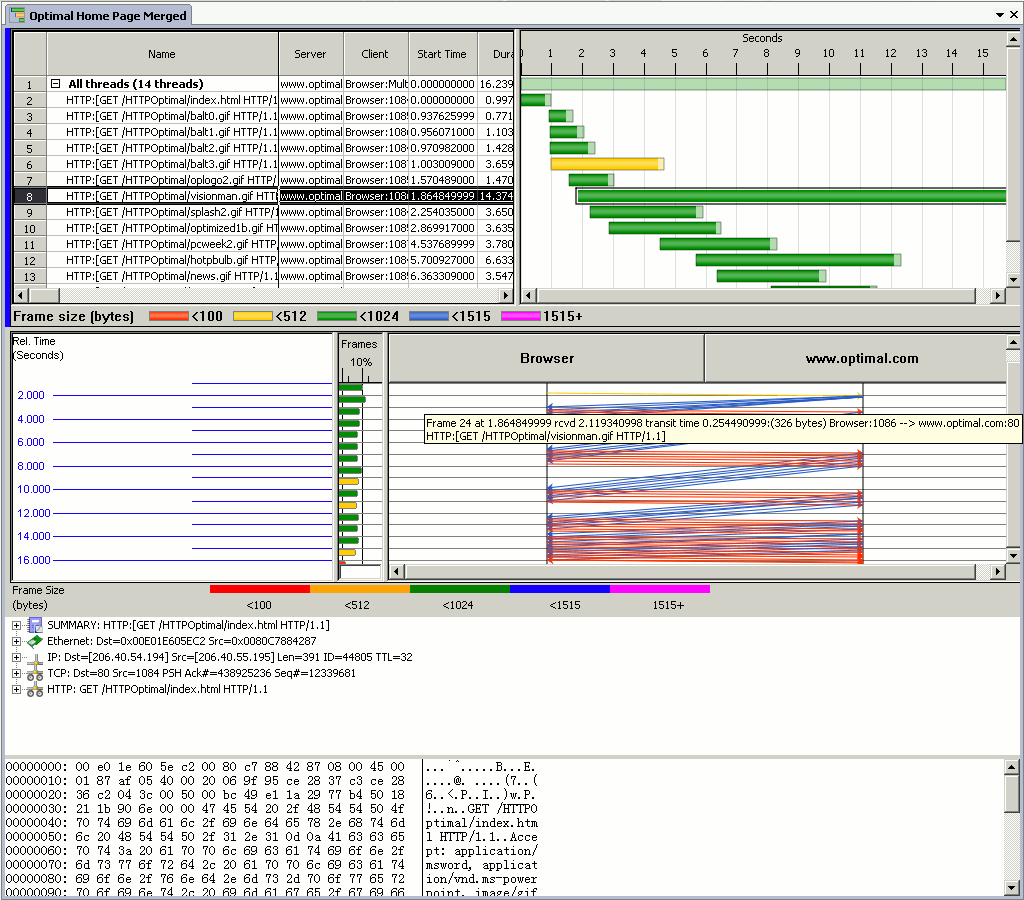The height and width of the screenshot is (900, 1024).
Task: Expand the Ethernet Dst/Src node
Action: [16, 641]
